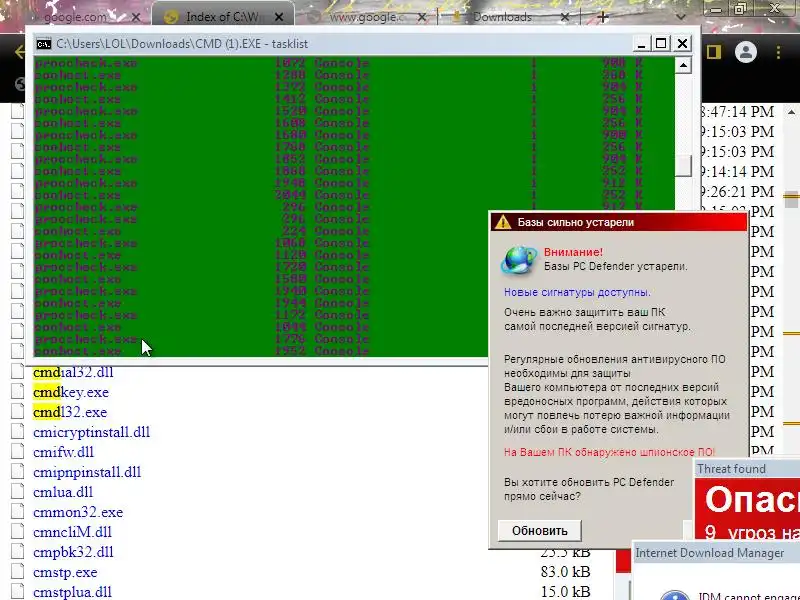800x600 pixels.
Task: Click the globe icon in PC Defender popup
Action: point(518,259)
